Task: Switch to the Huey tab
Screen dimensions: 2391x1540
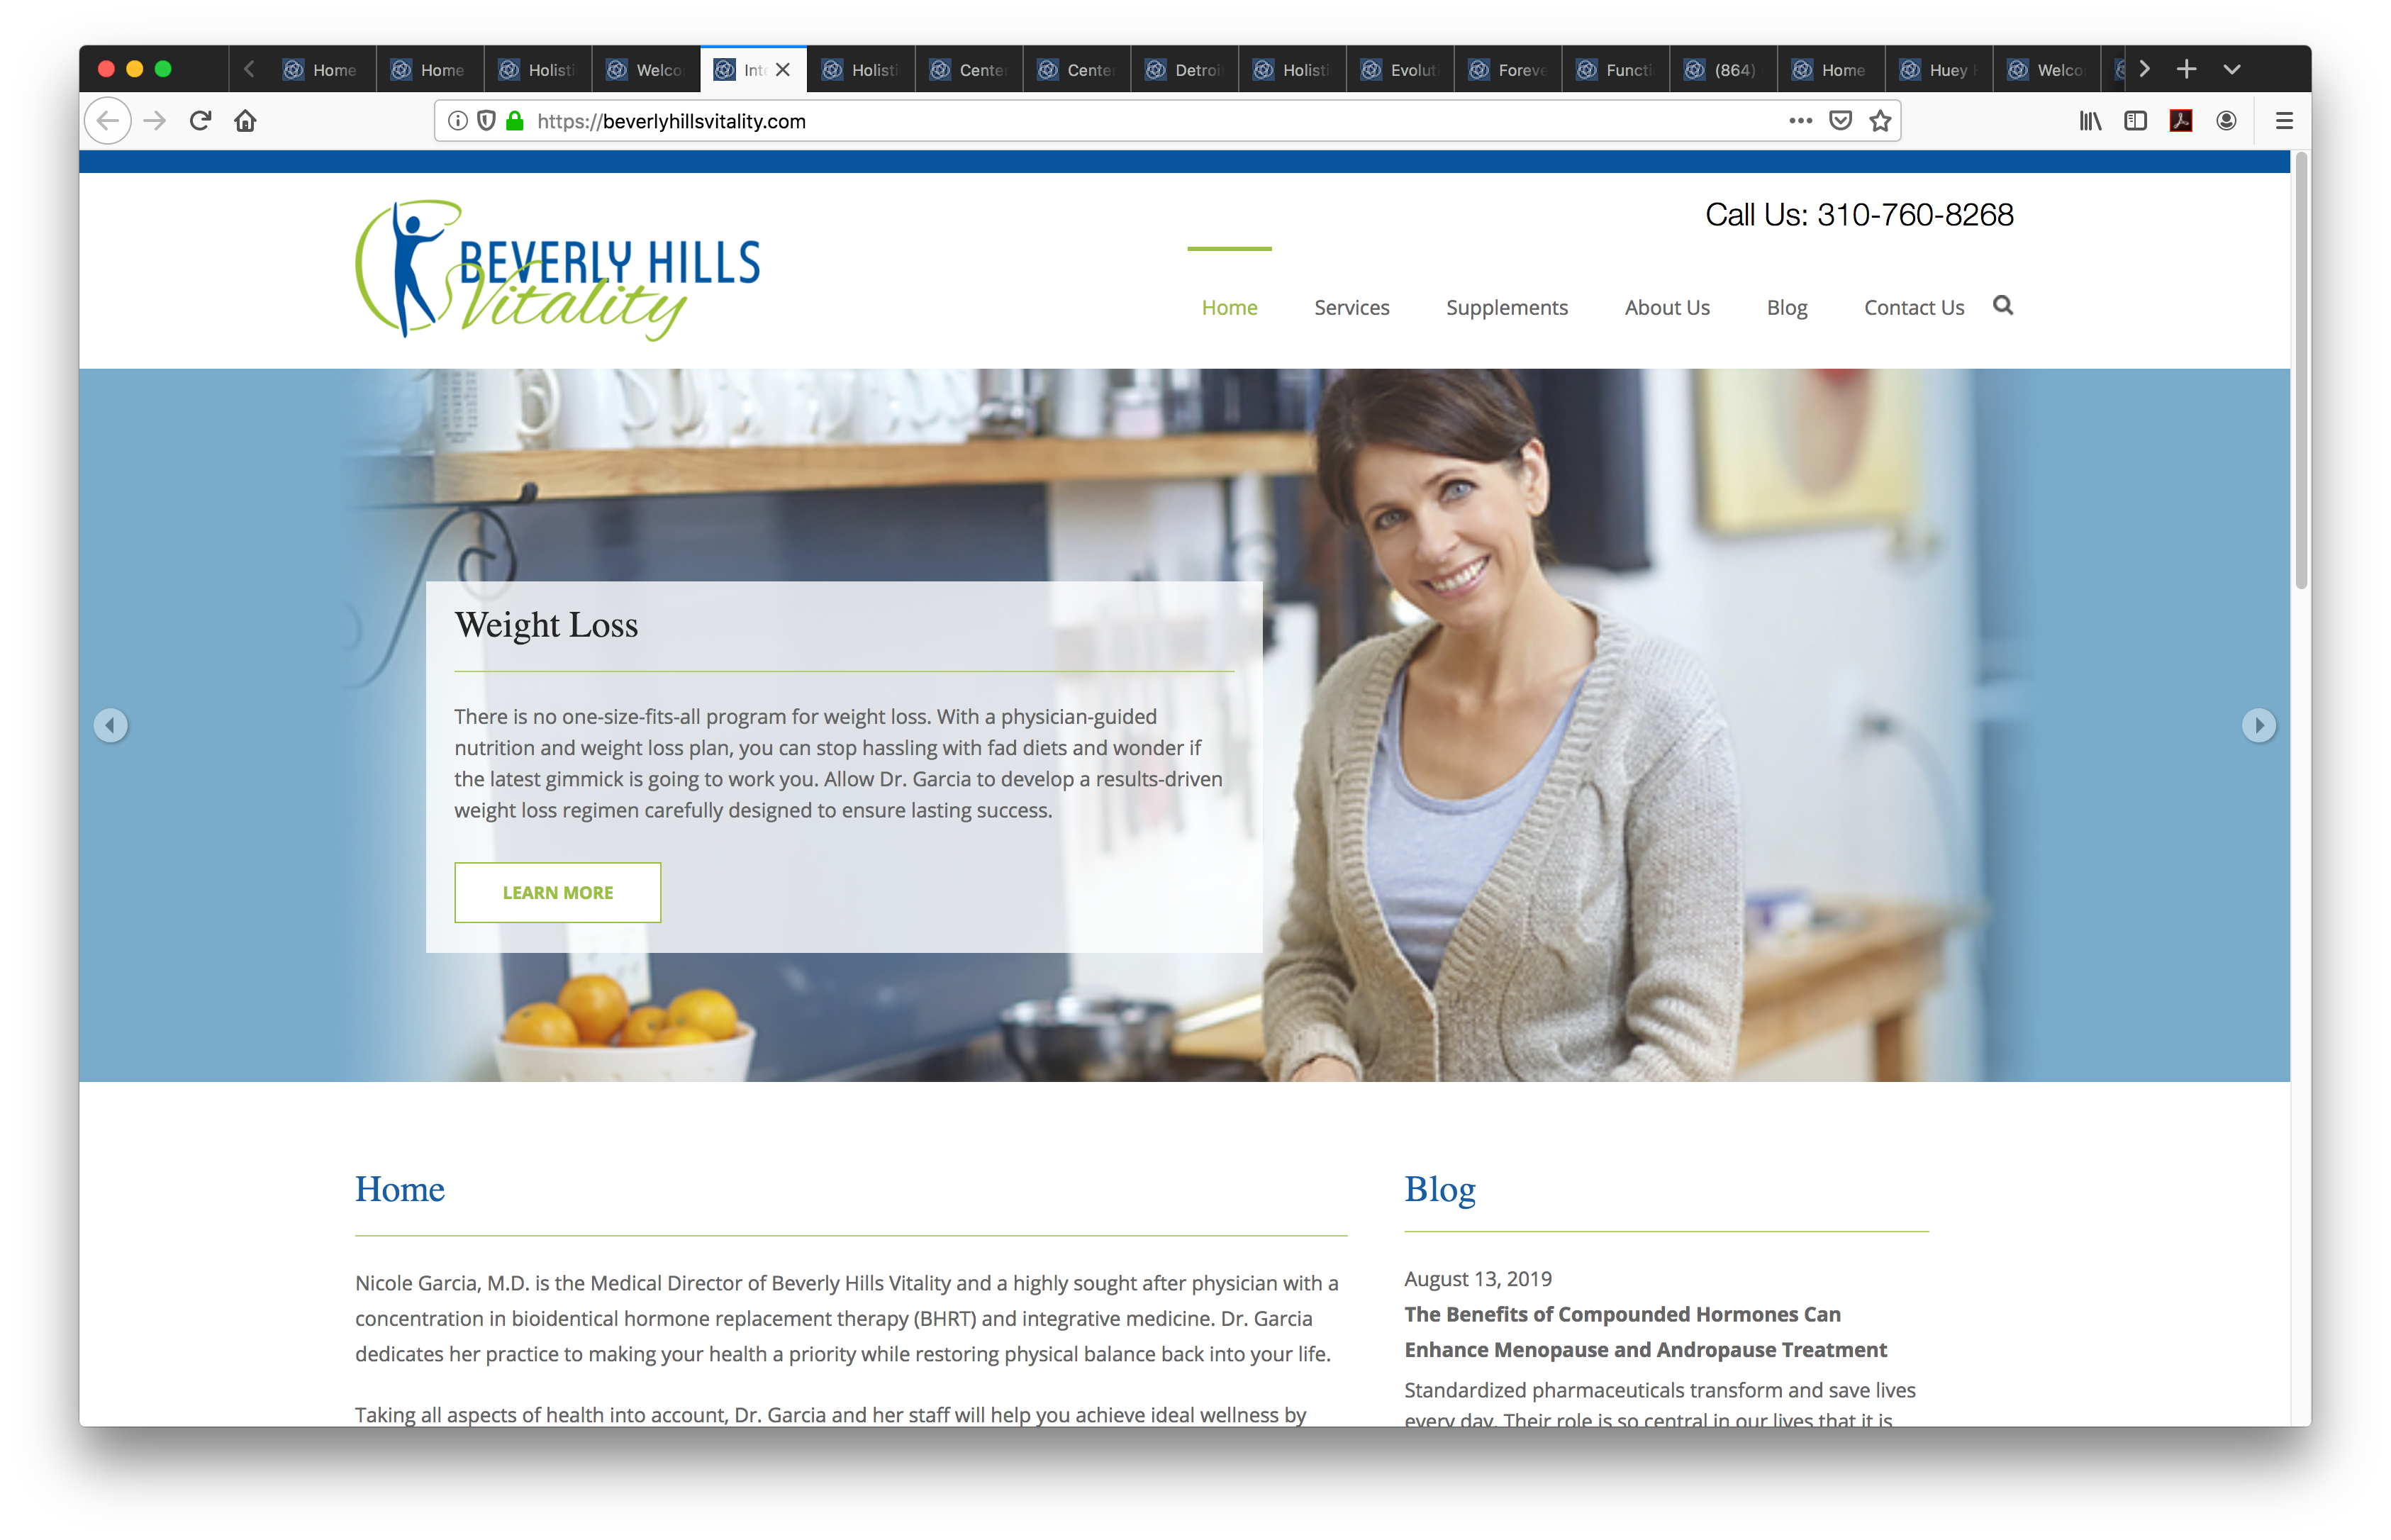Action: tap(1940, 70)
